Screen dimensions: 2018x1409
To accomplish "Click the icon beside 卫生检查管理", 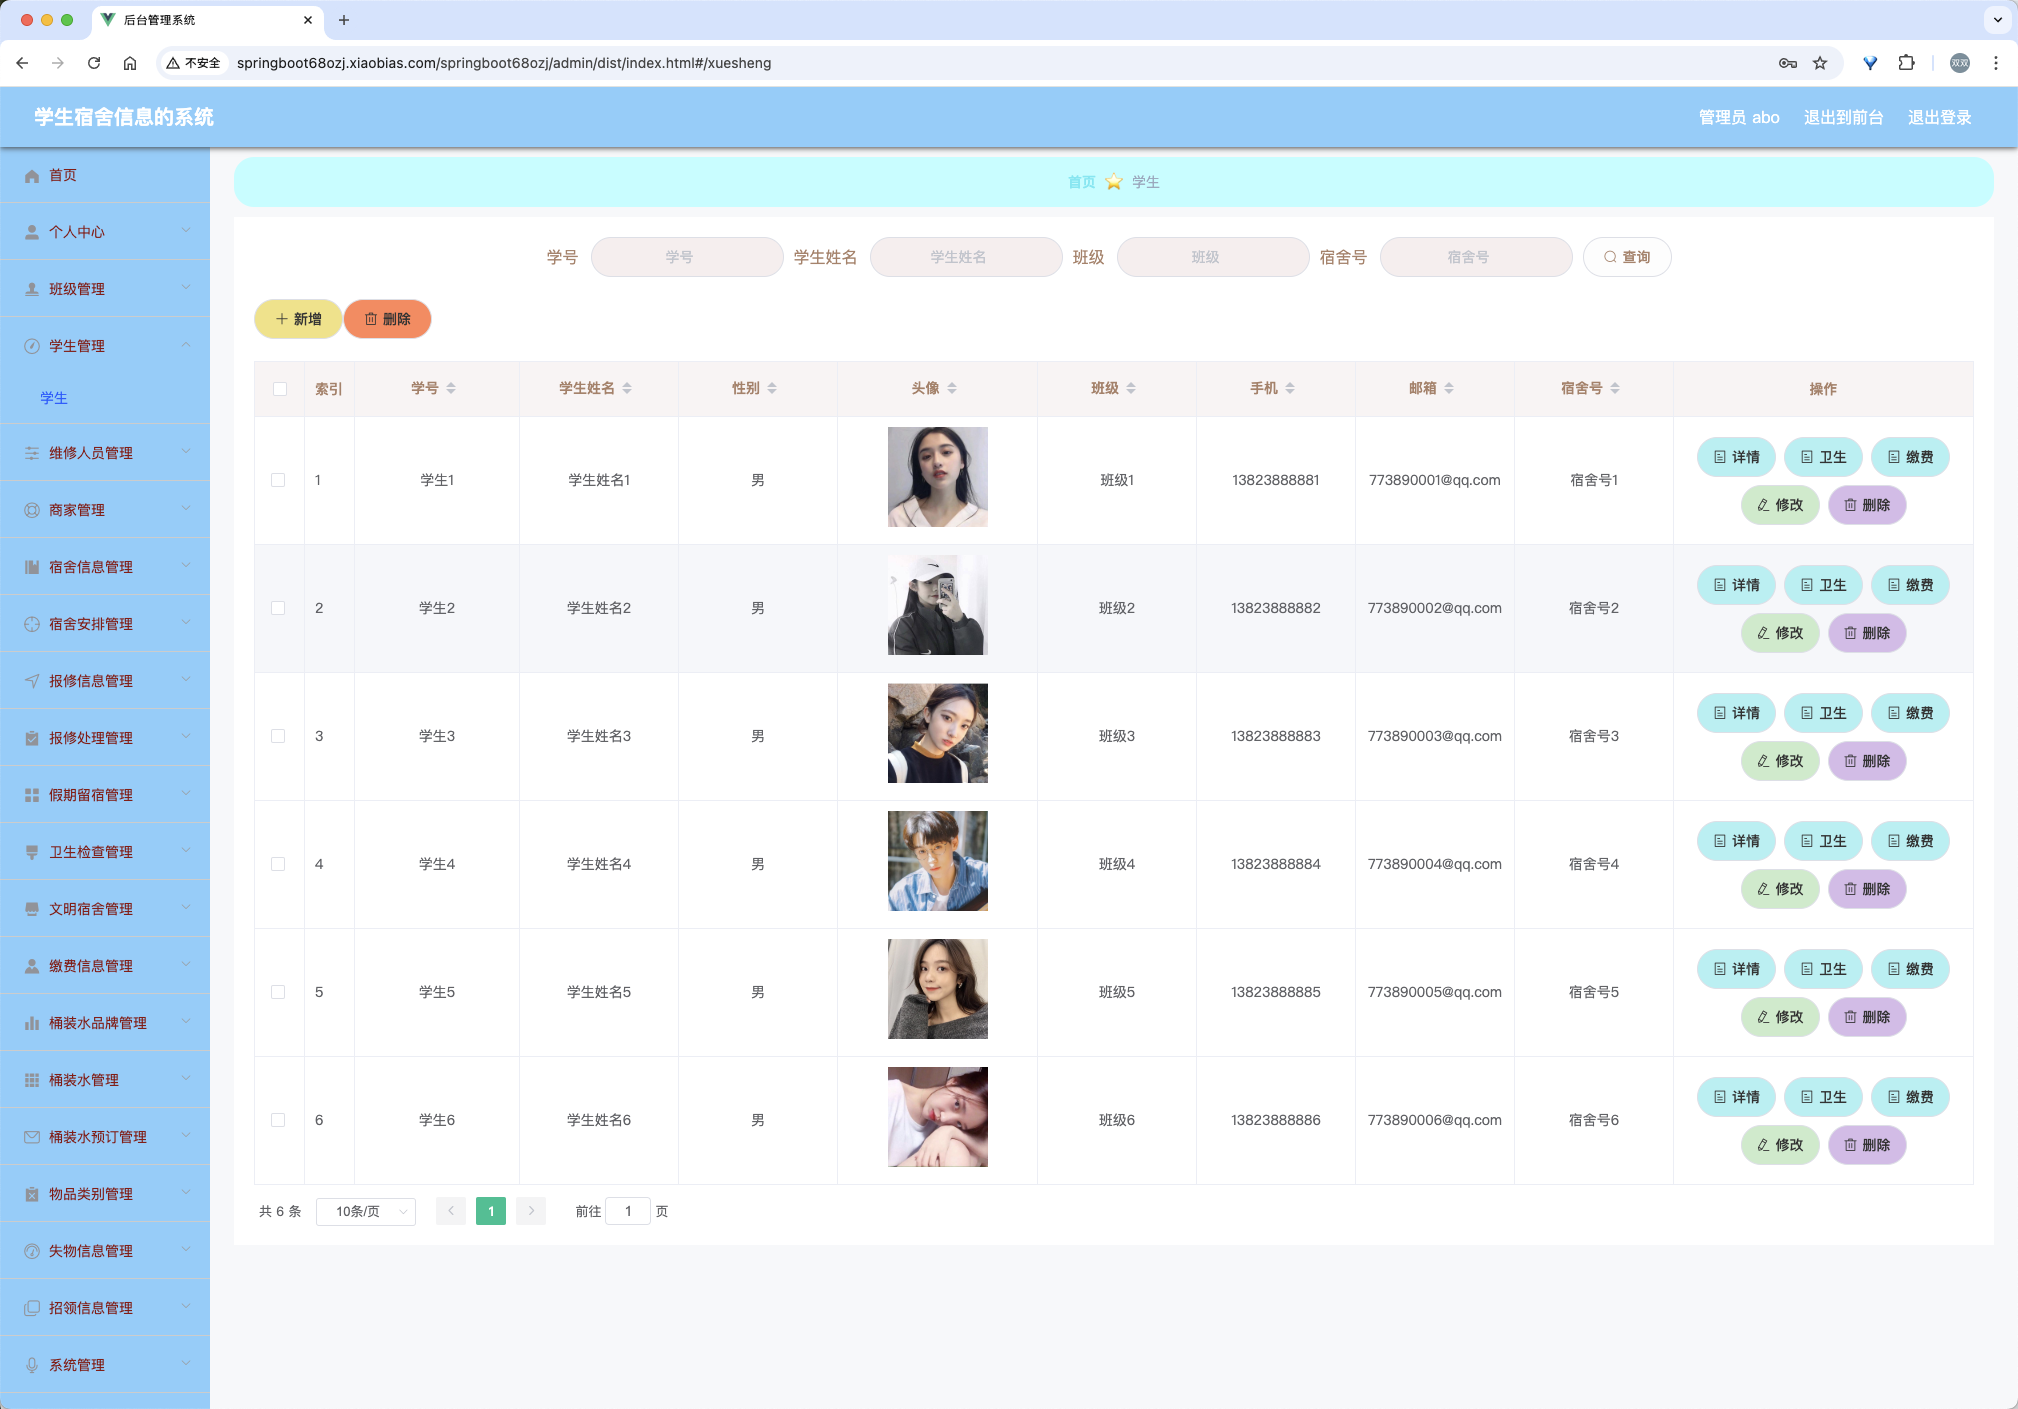I will pos(32,852).
